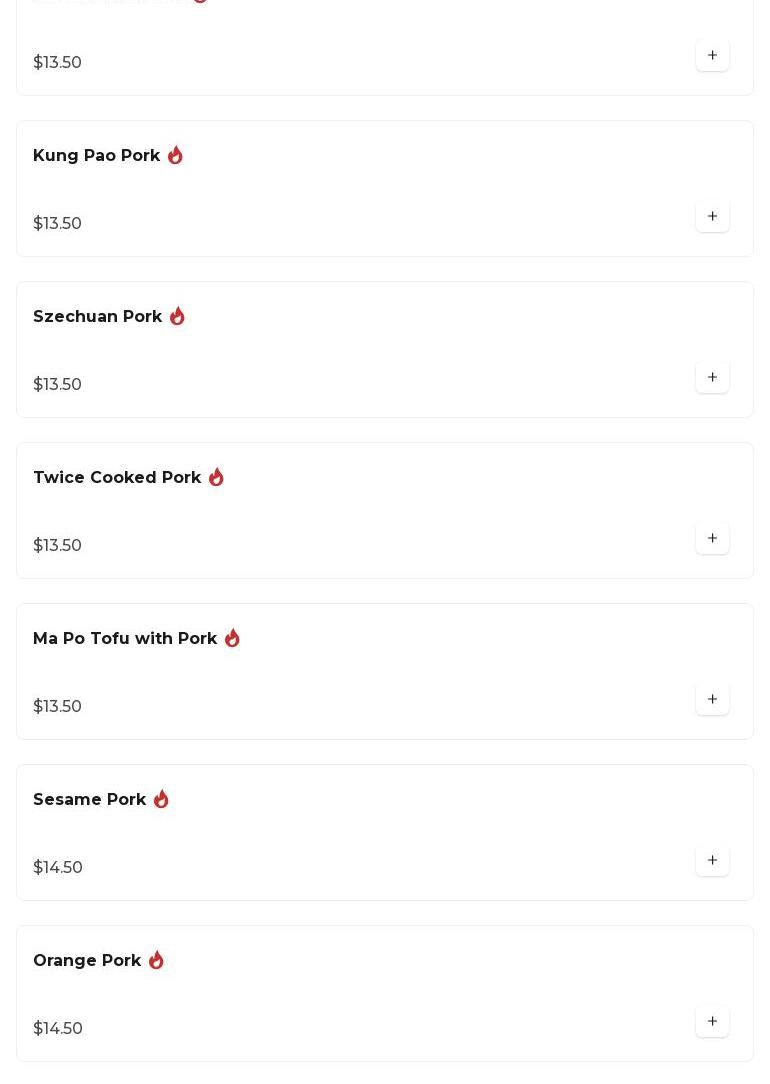Click Sesame Pork $14.50 price

(x=58, y=867)
